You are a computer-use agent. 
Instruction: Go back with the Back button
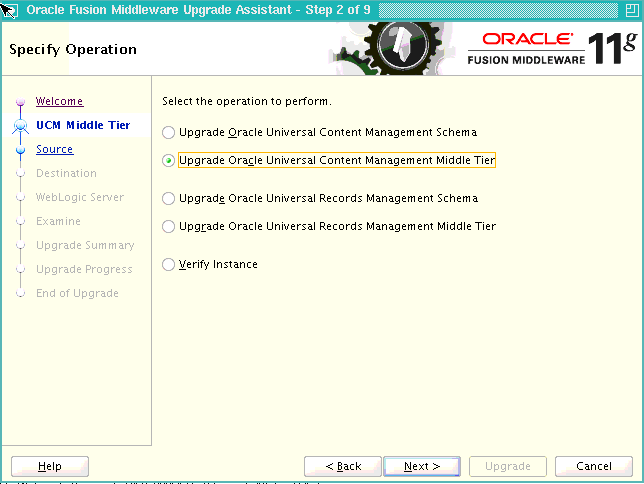click(343, 466)
